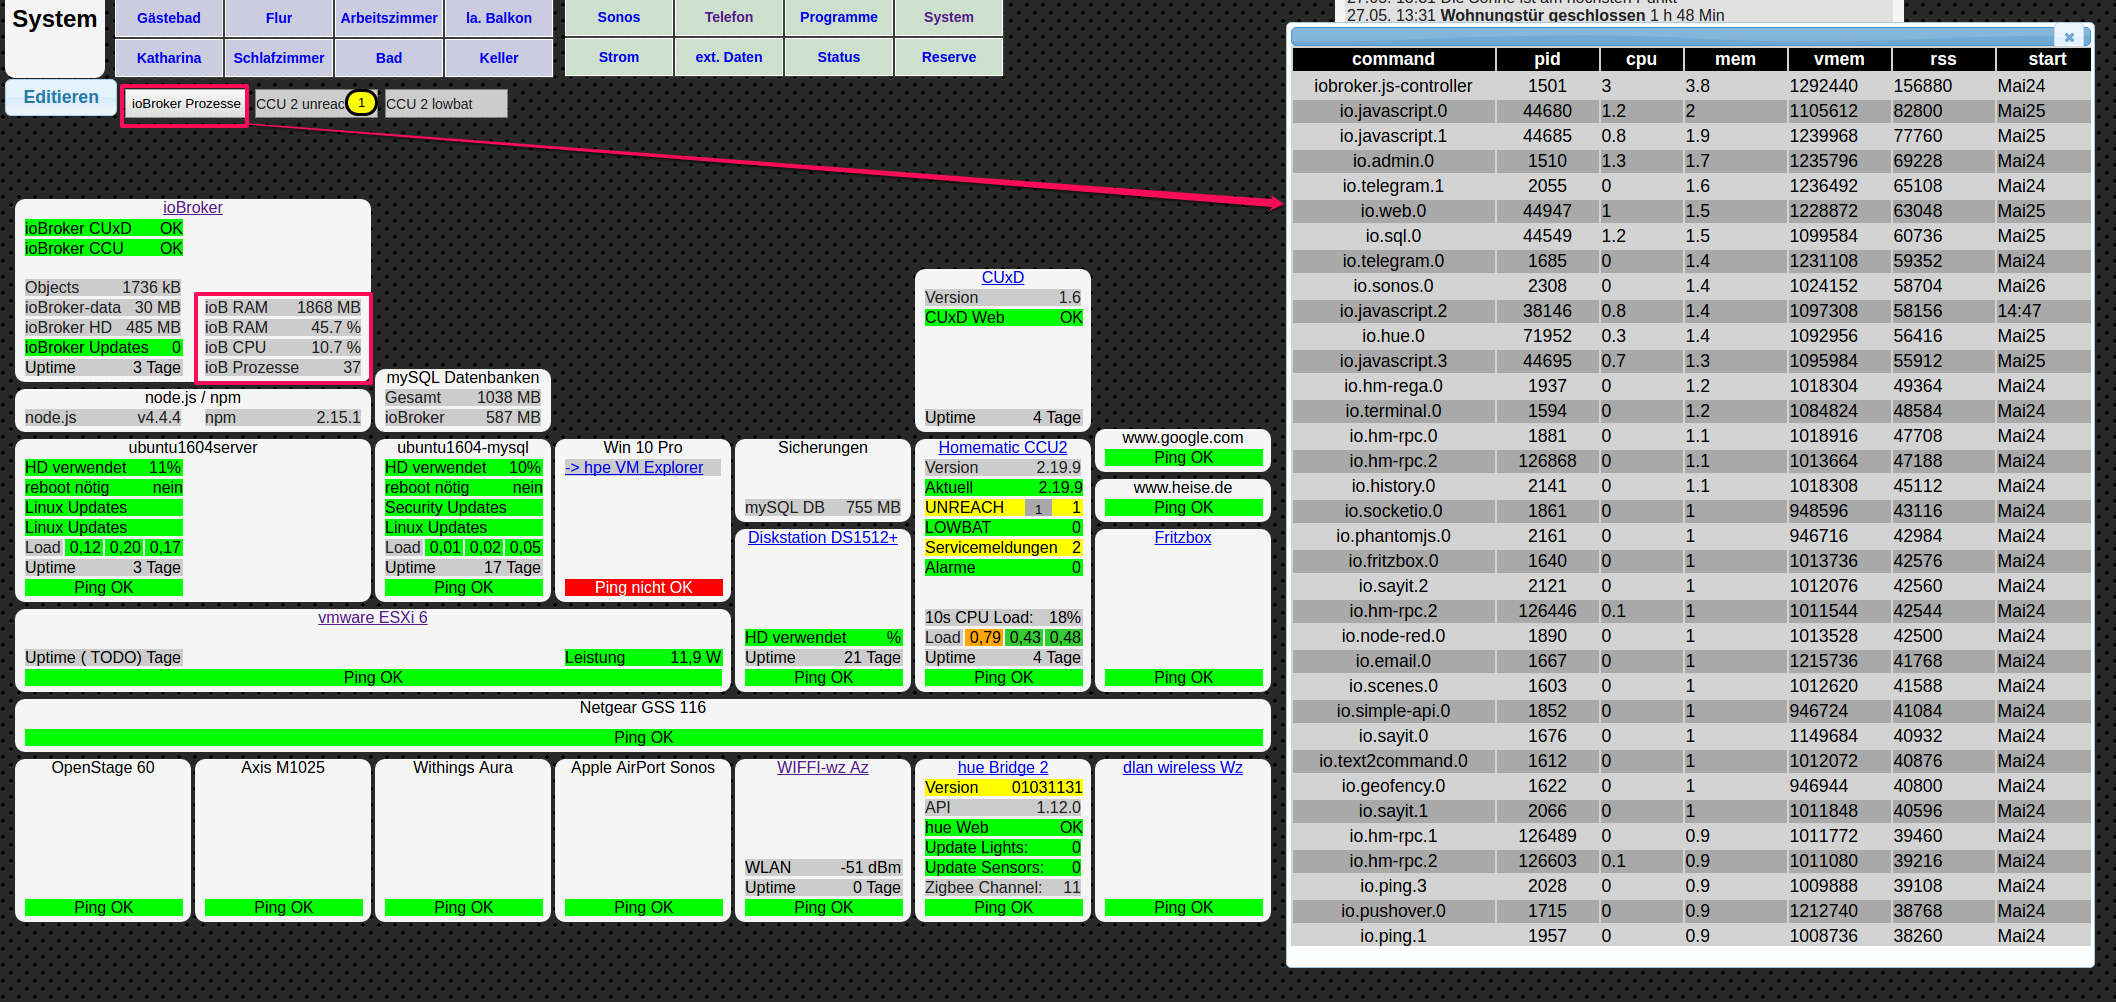The height and width of the screenshot is (1002, 2116).
Task: Open the la. Balkon view
Action: tap(499, 18)
